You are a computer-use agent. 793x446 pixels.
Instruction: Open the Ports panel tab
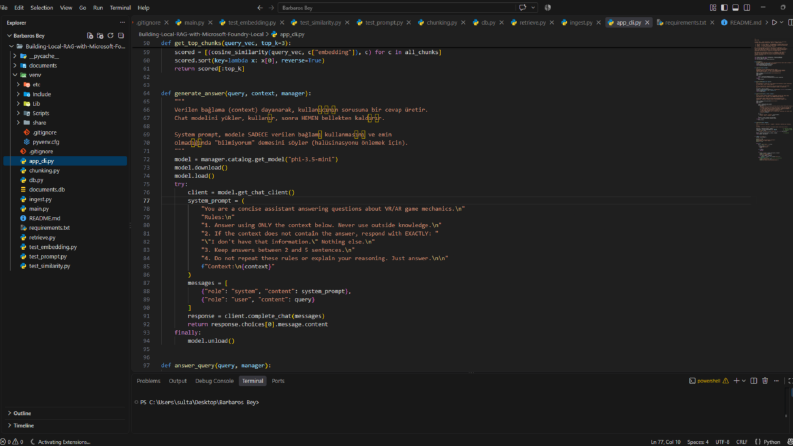click(x=278, y=381)
